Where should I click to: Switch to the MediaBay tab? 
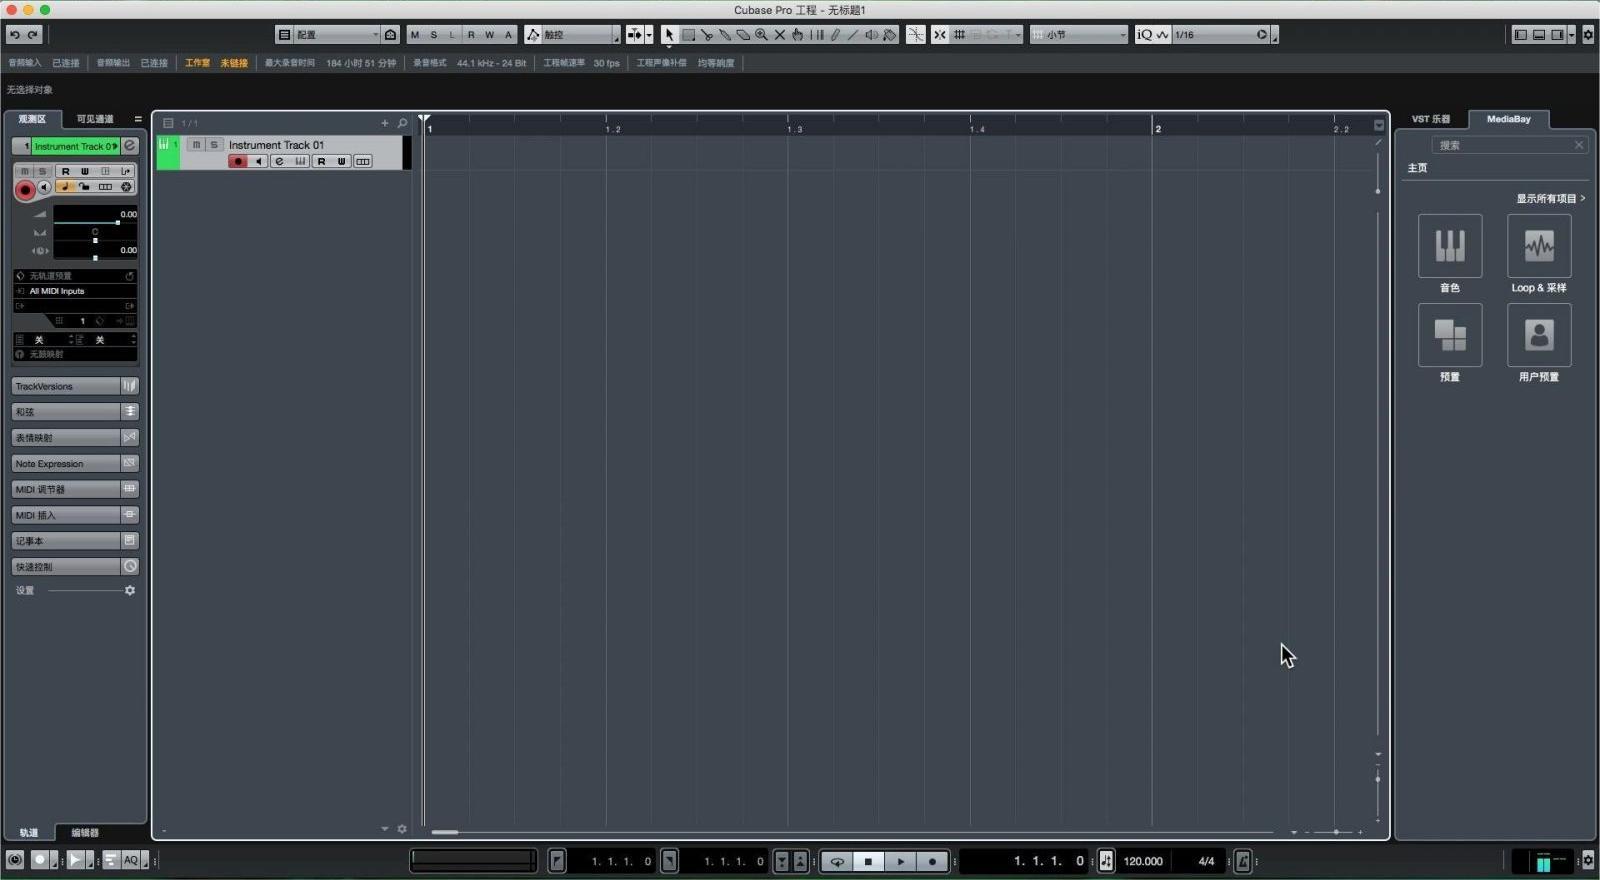tap(1508, 119)
